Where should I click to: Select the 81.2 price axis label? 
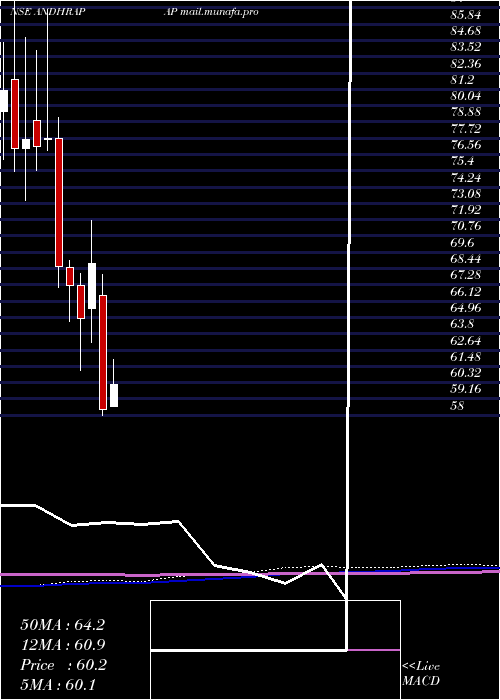pyautogui.click(x=462, y=80)
